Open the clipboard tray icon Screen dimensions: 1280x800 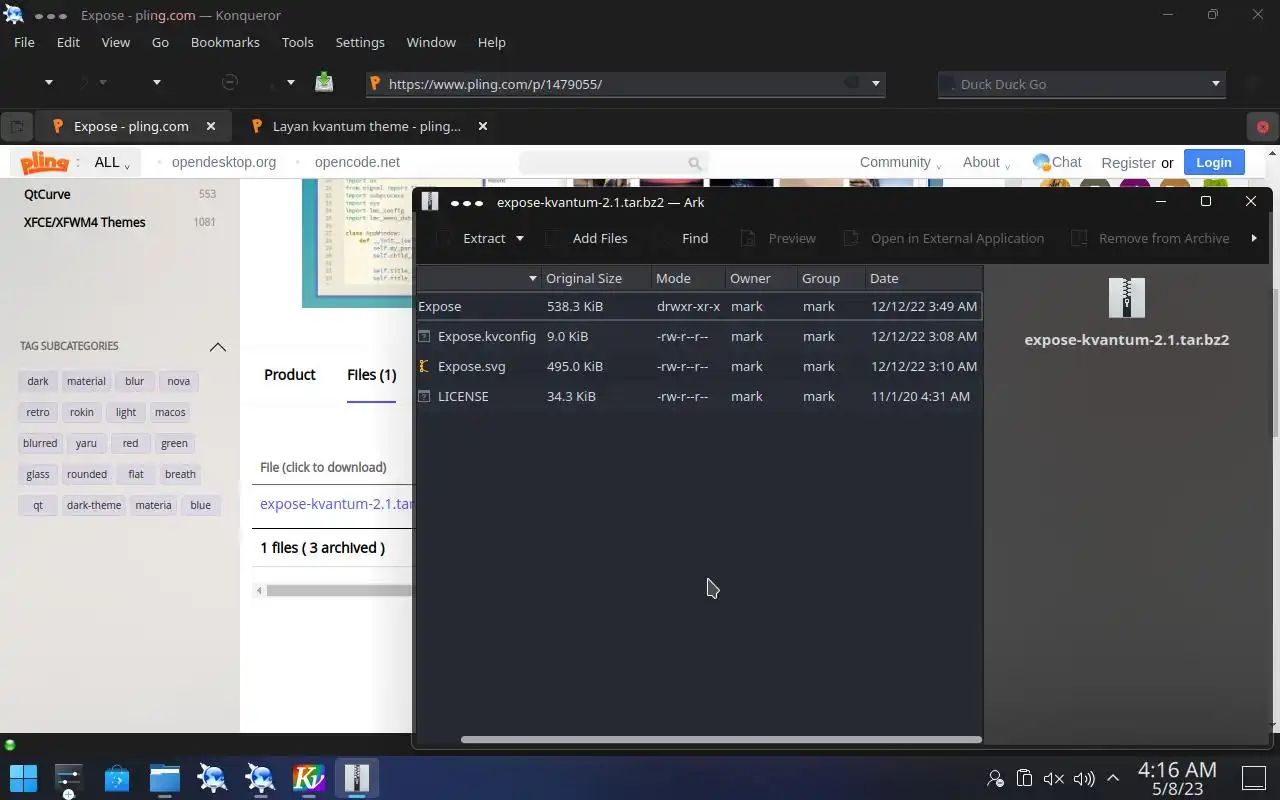click(x=1024, y=778)
